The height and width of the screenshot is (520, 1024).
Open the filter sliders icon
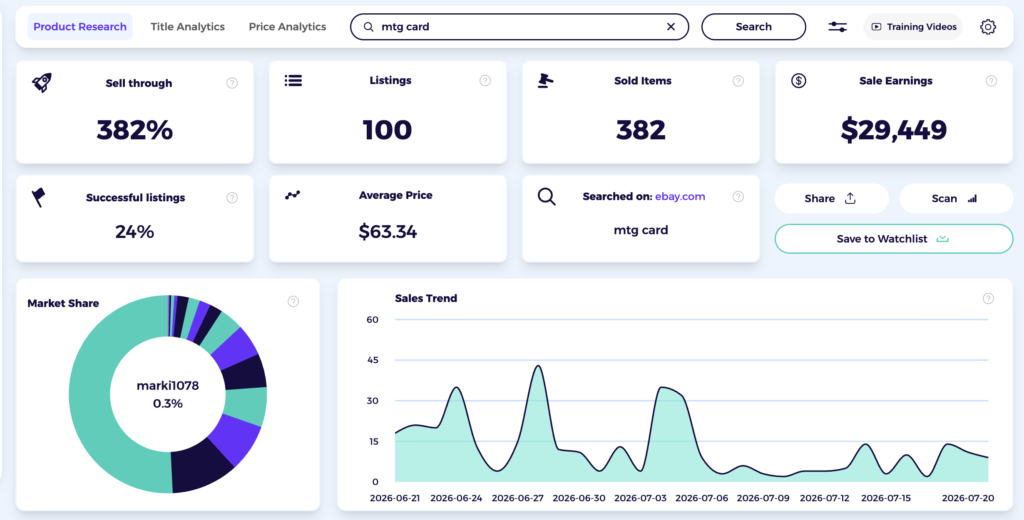[838, 27]
